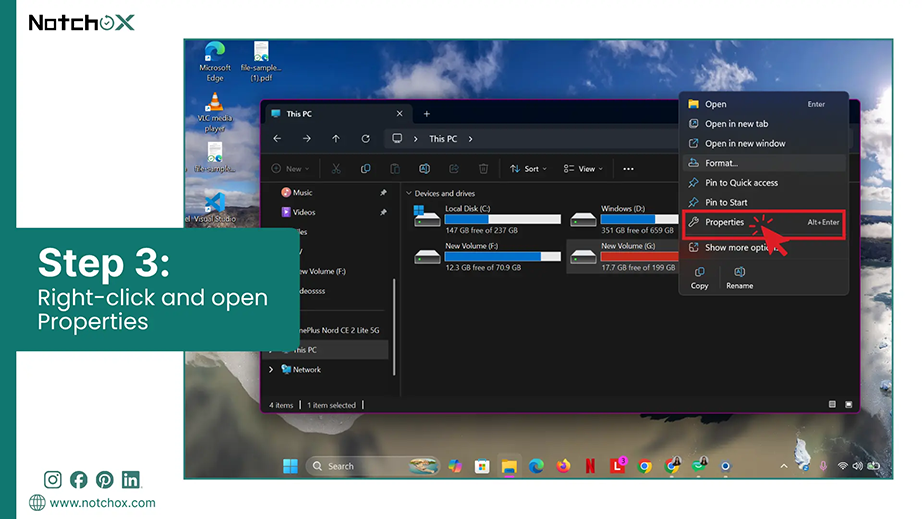Open the Windows Start menu
The width and height of the screenshot is (922, 519).
(290, 466)
